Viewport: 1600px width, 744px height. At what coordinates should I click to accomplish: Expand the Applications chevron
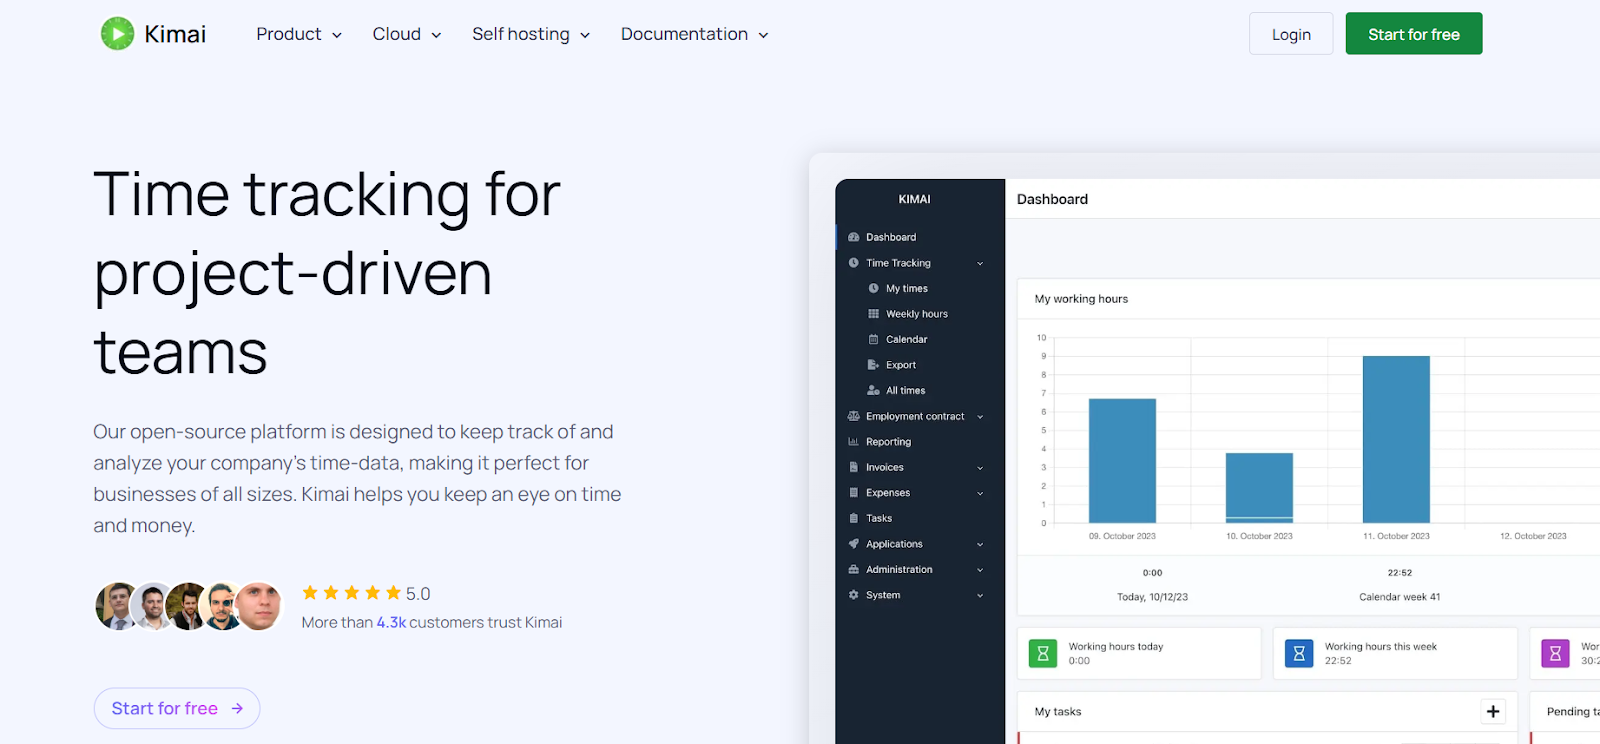pyautogui.click(x=980, y=545)
